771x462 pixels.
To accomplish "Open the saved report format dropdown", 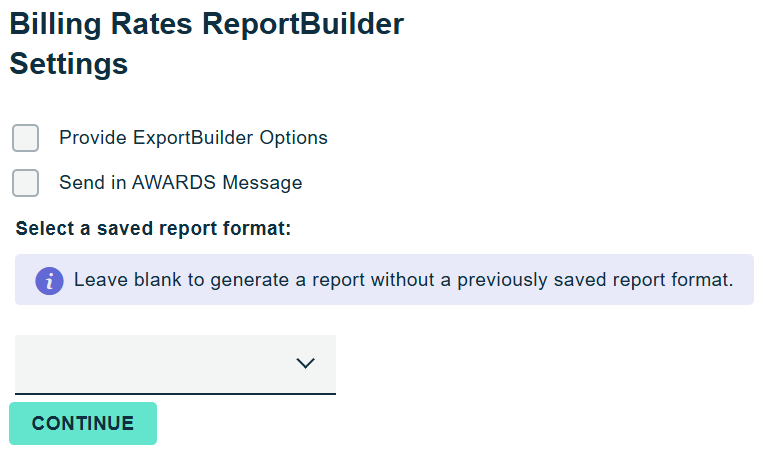I will pos(175,364).
